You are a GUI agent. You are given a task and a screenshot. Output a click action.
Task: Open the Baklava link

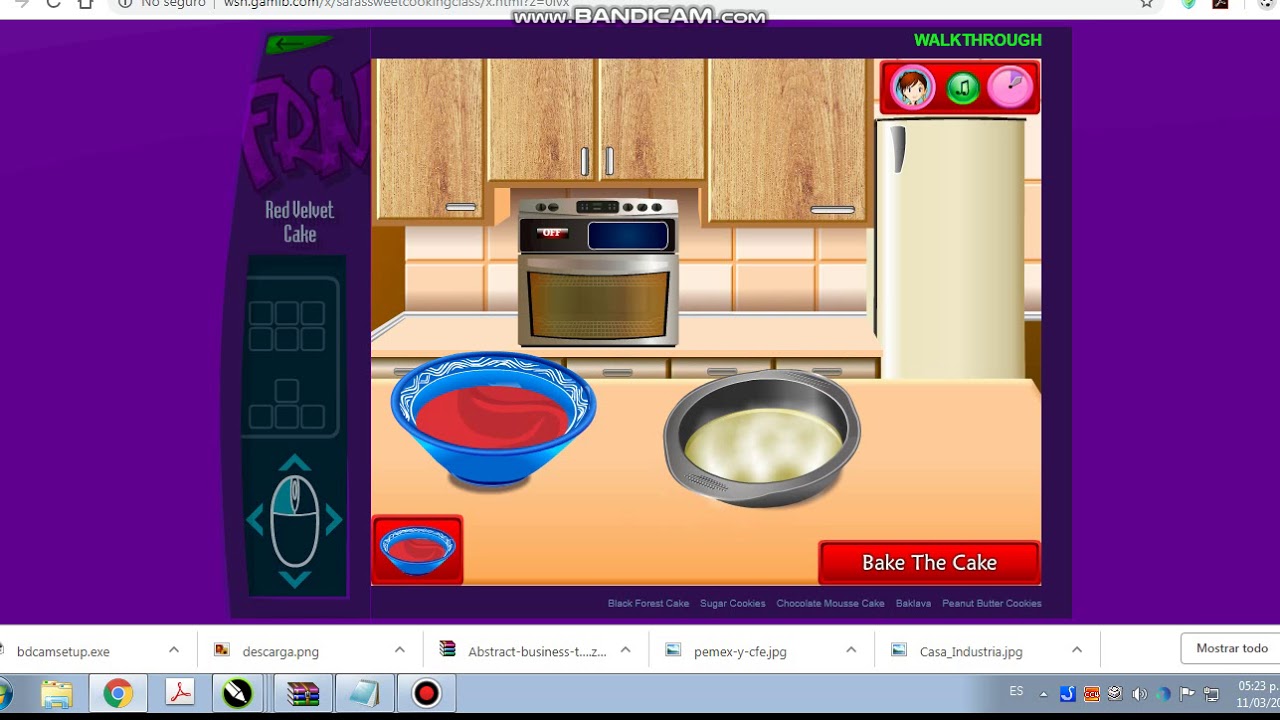click(x=913, y=603)
